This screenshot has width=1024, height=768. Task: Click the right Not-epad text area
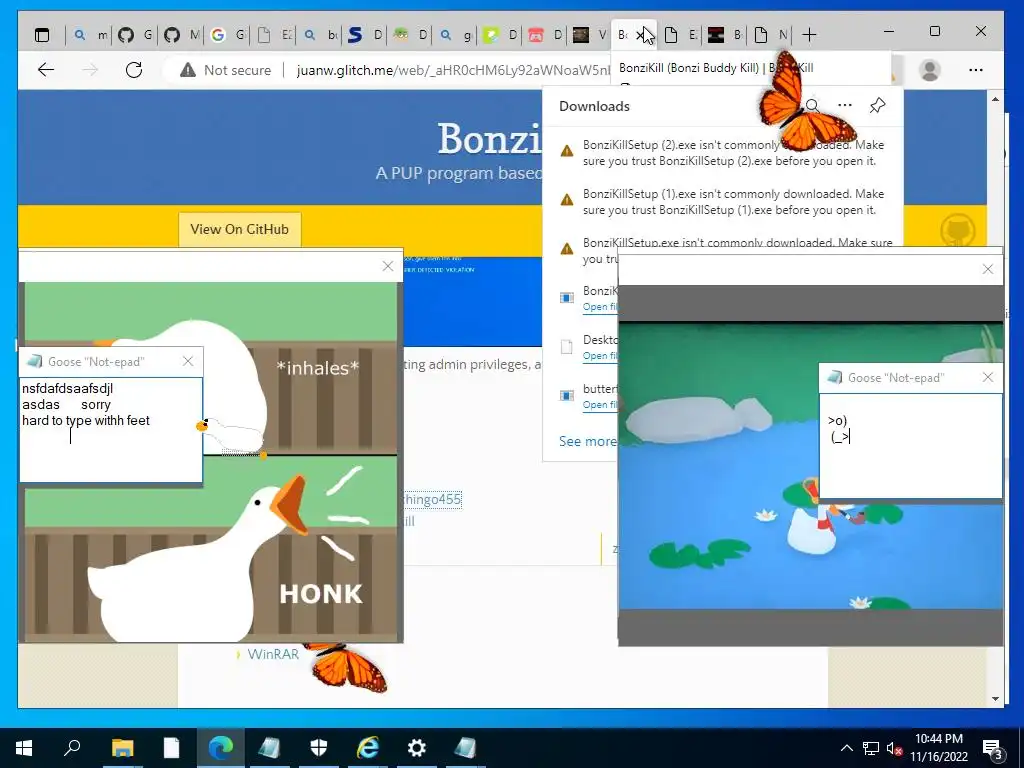pos(910,446)
